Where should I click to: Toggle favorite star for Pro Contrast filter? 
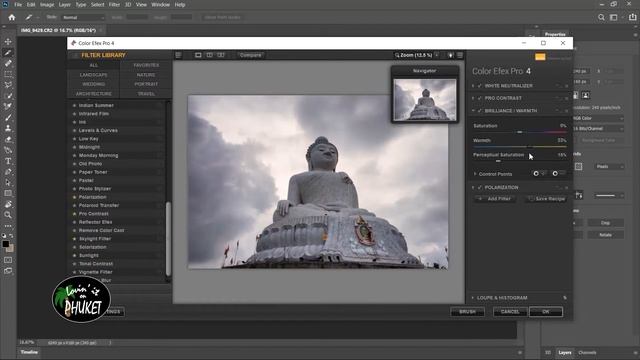(74, 214)
